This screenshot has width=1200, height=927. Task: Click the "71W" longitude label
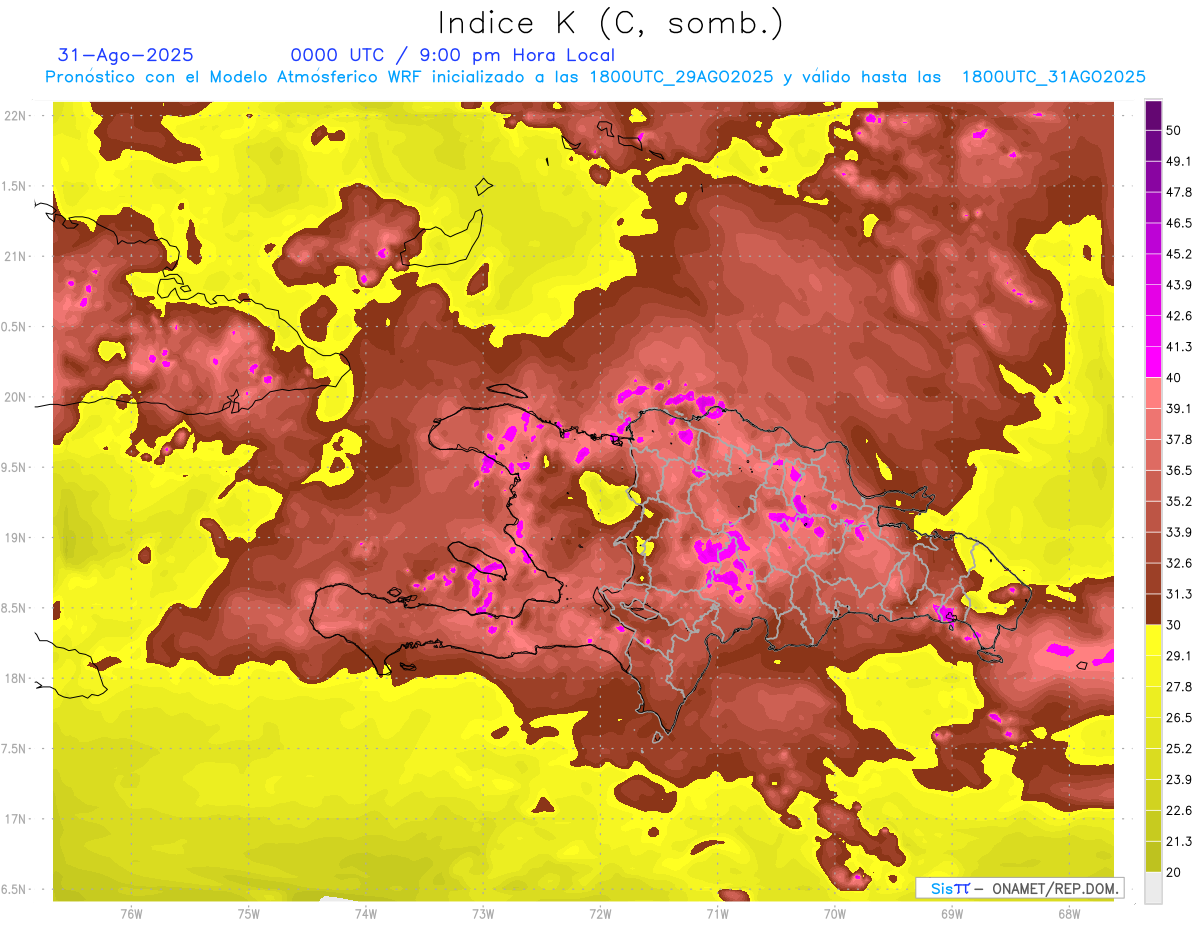(x=717, y=914)
